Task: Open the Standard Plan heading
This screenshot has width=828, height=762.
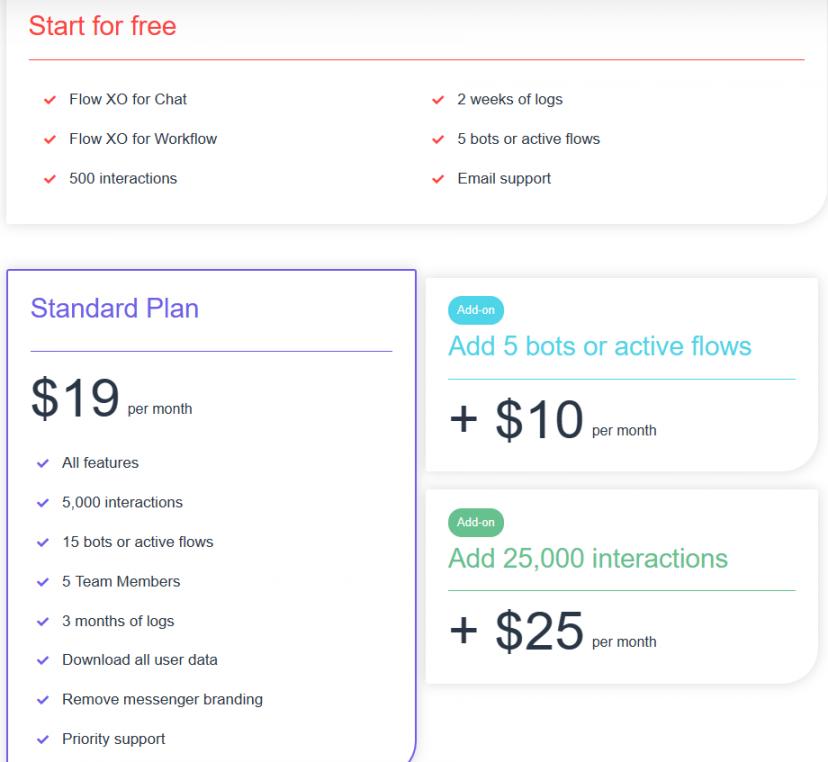Action: (115, 308)
